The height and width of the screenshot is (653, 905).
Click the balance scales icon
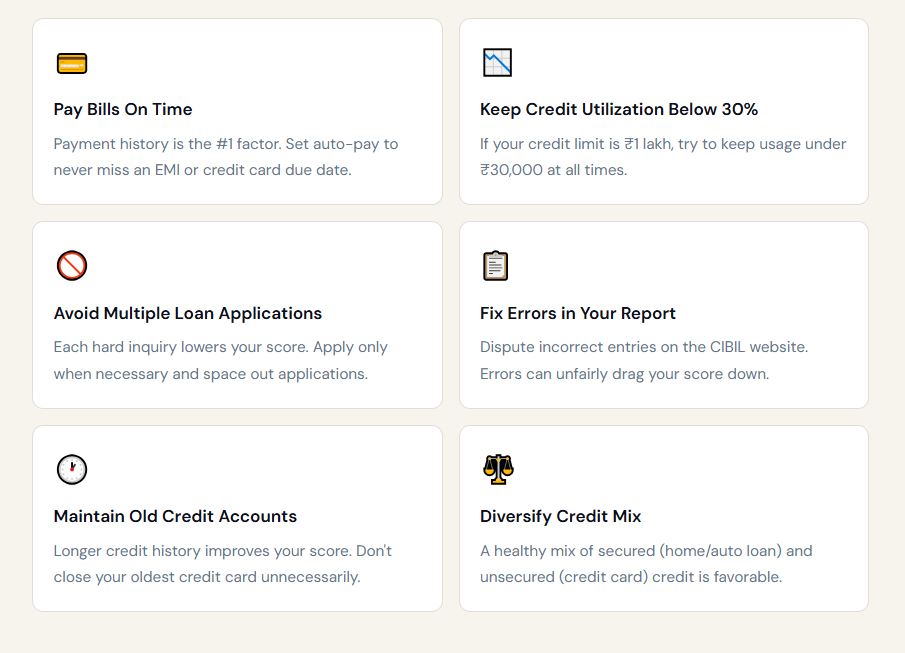click(497, 470)
